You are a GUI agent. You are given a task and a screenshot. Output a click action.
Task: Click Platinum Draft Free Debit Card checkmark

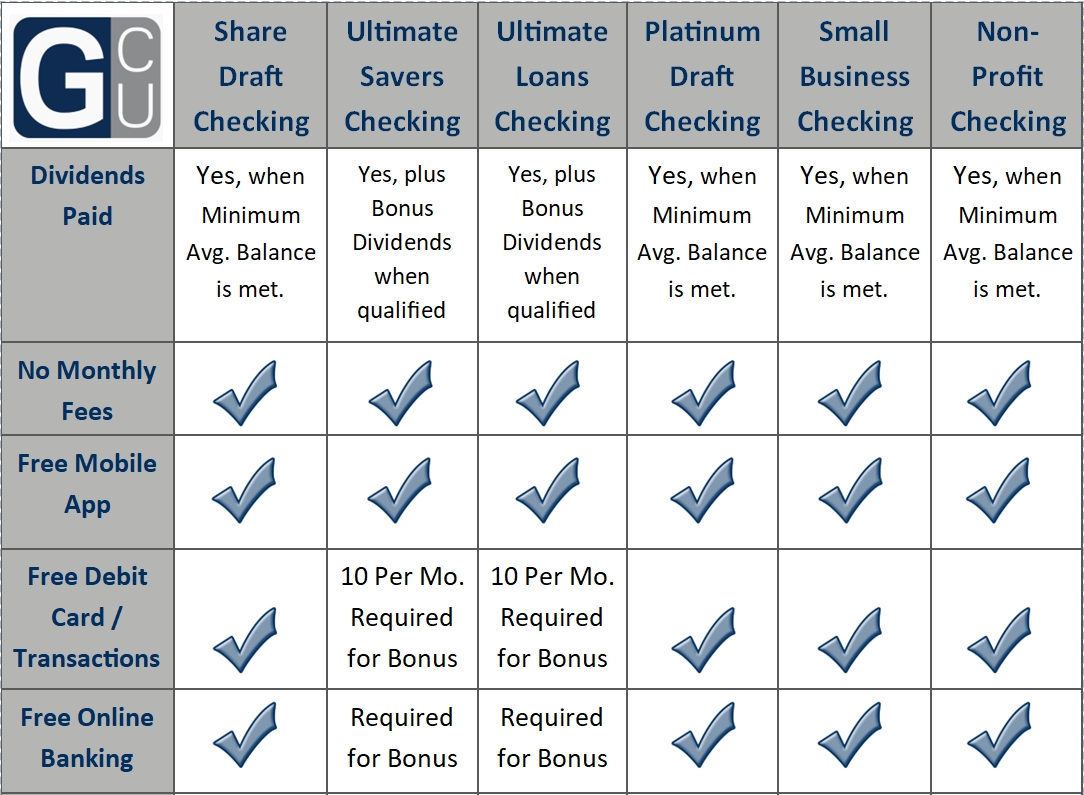coord(703,640)
